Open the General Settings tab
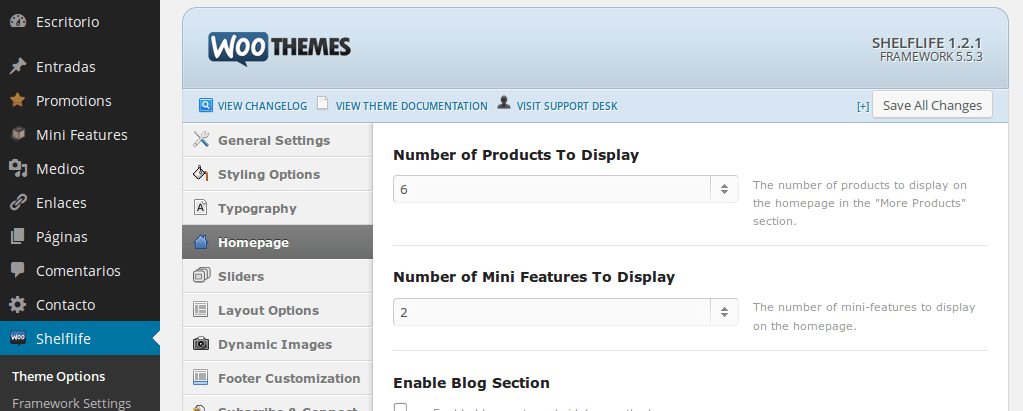Image resolution: width=1023 pixels, height=411 pixels. point(277,140)
